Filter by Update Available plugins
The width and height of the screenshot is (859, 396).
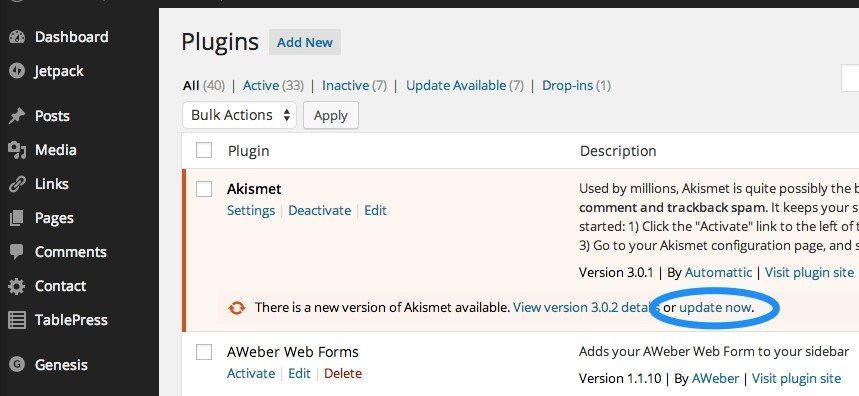pyautogui.click(x=465, y=85)
